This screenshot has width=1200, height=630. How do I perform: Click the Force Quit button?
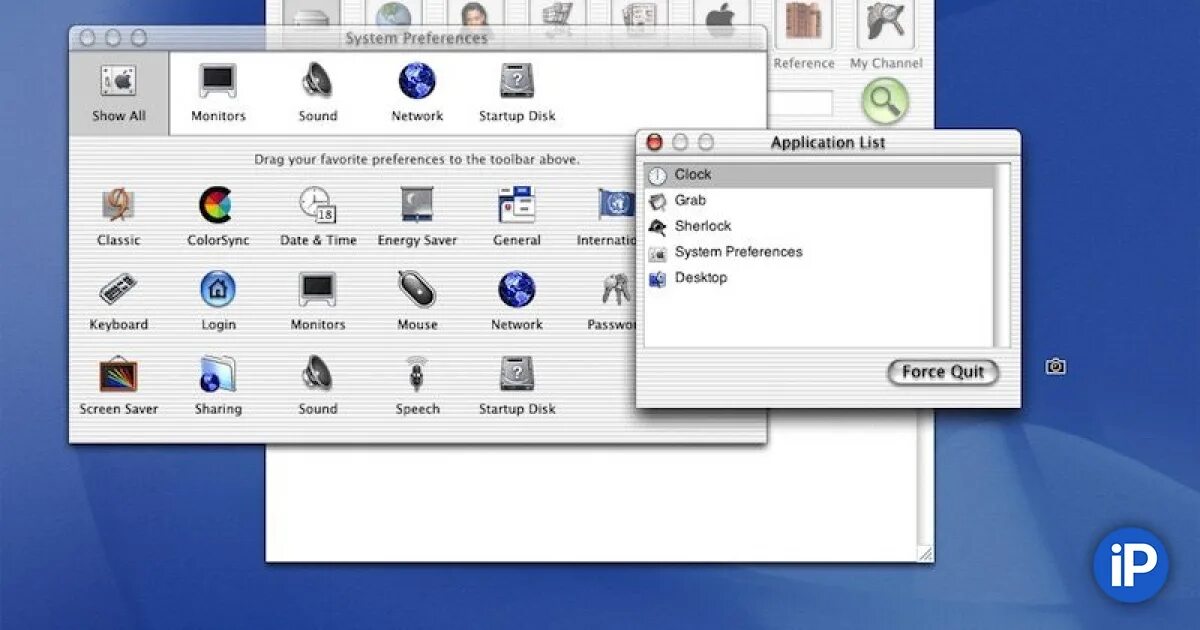tap(943, 372)
